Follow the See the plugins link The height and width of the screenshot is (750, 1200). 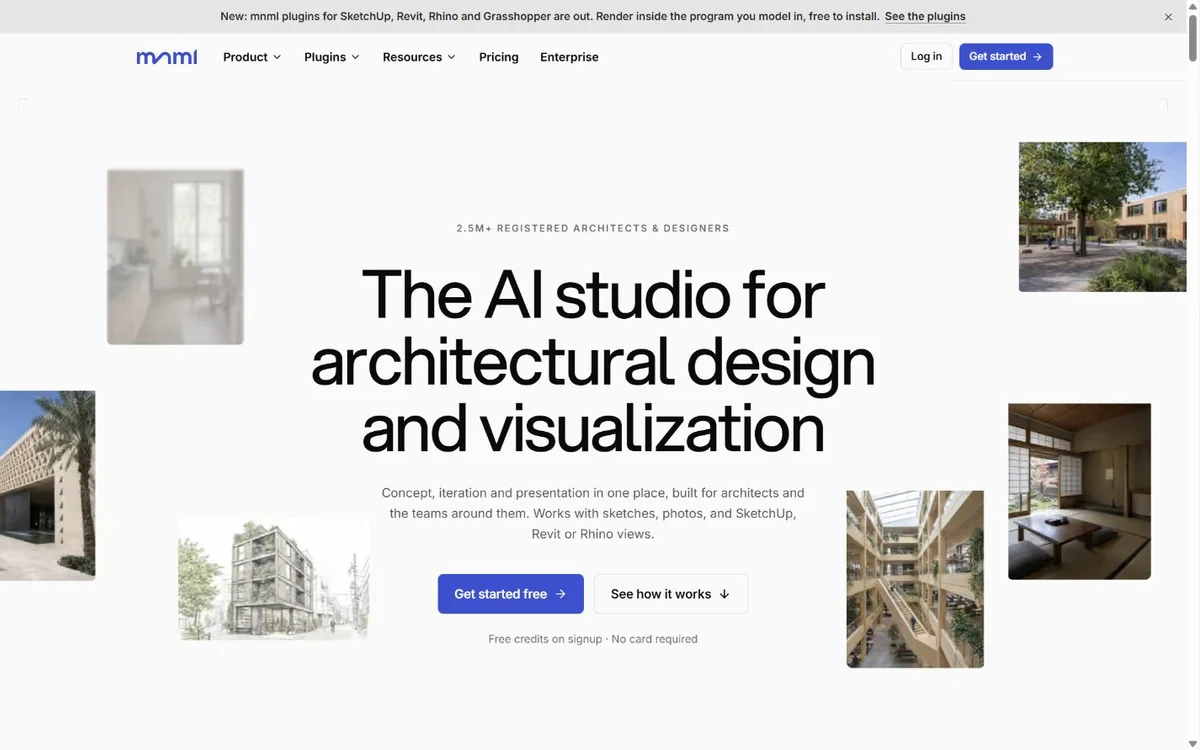pyautogui.click(x=925, y=16)
